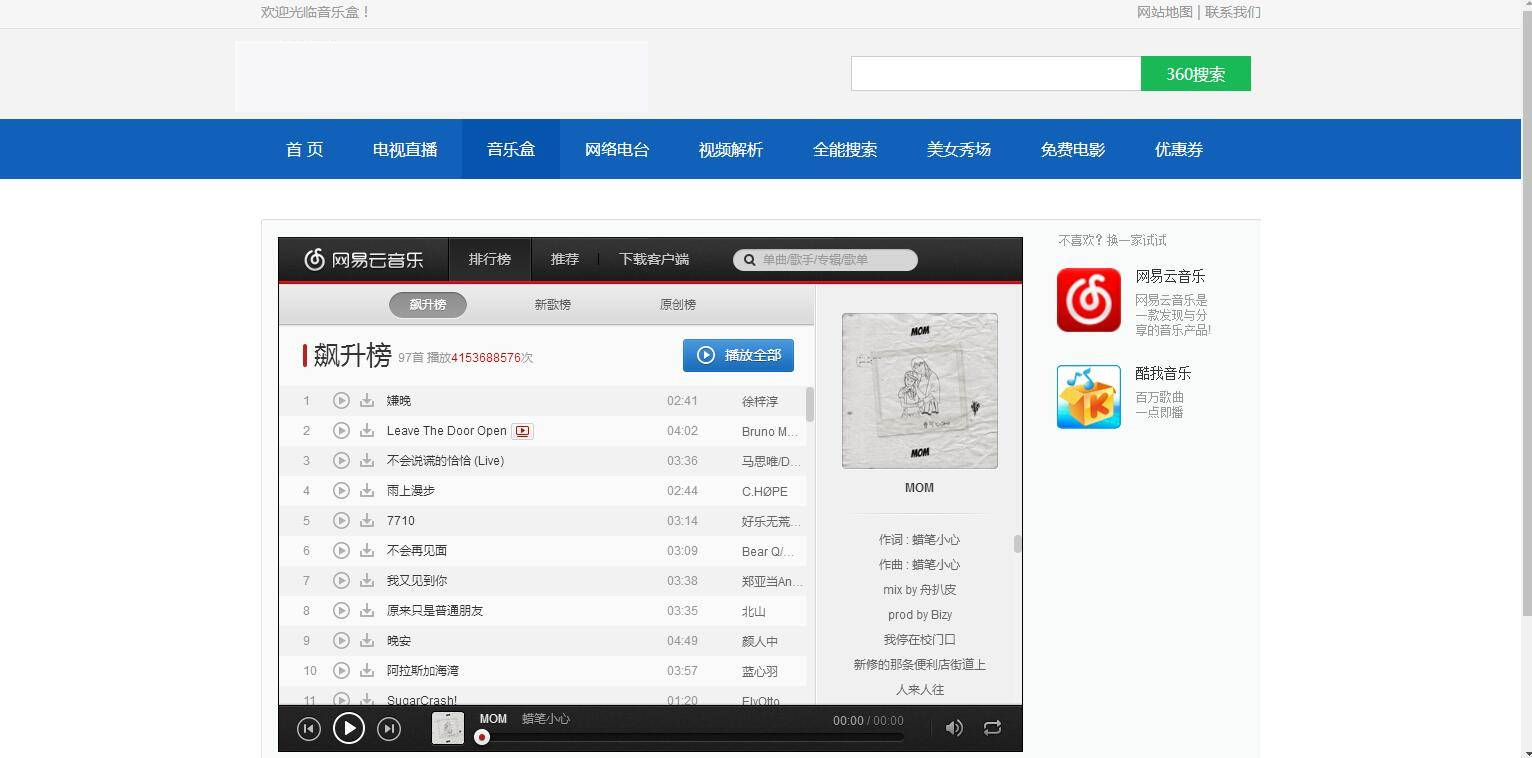Switch to the 推荐 tab
This screenshot has height=758, width=1532.
coord(565,258)
